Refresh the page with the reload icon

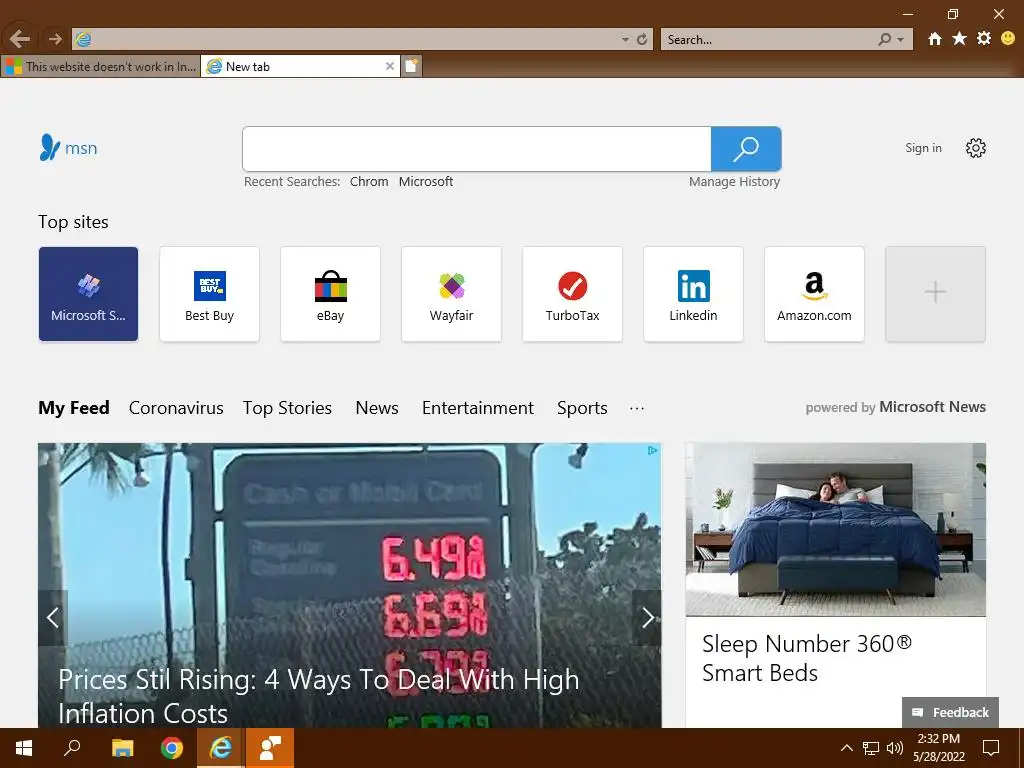click(x=642, y=39)
